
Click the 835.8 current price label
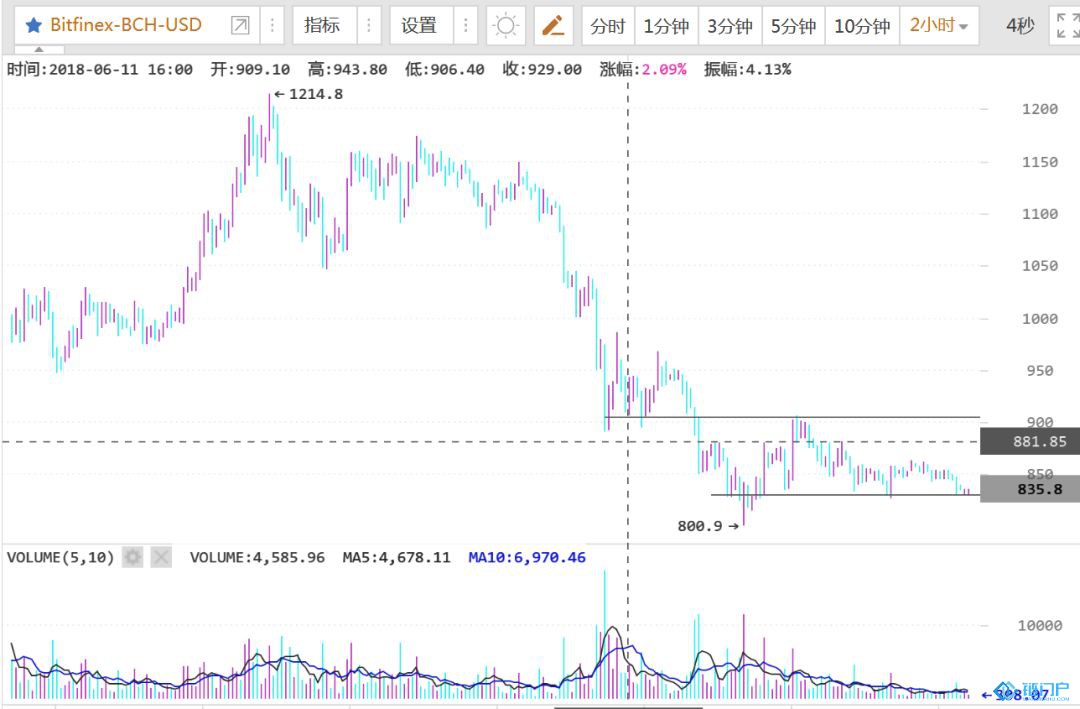1029,489
